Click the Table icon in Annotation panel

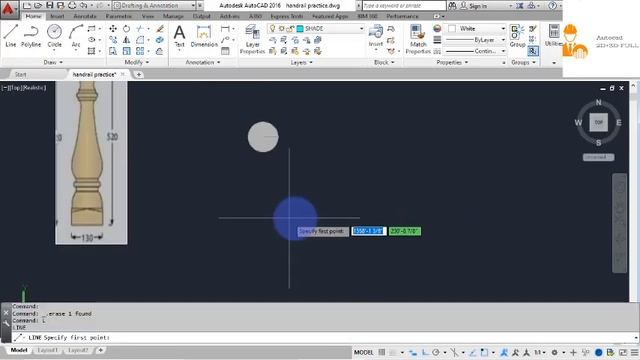[x=225, y=51]
